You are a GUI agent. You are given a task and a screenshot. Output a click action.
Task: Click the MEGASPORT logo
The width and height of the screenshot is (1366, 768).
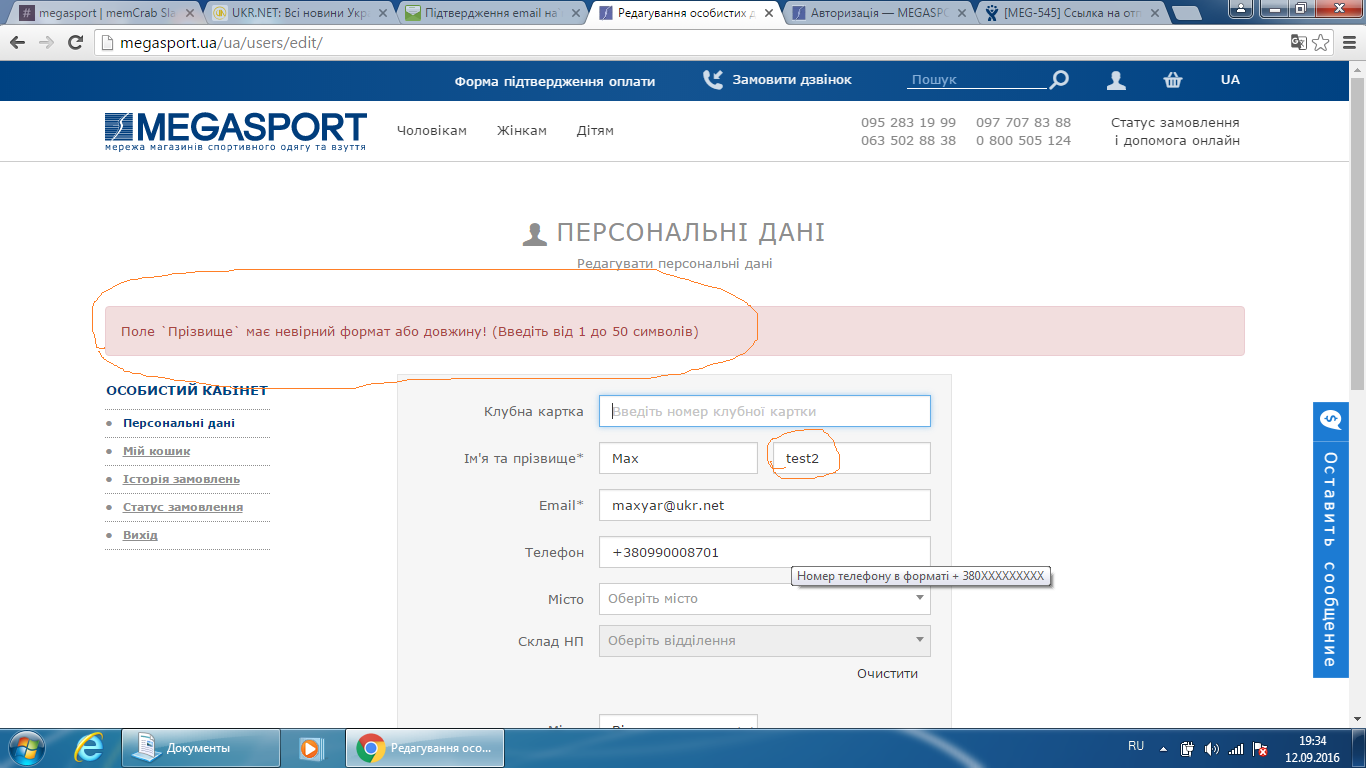(236, 131)
